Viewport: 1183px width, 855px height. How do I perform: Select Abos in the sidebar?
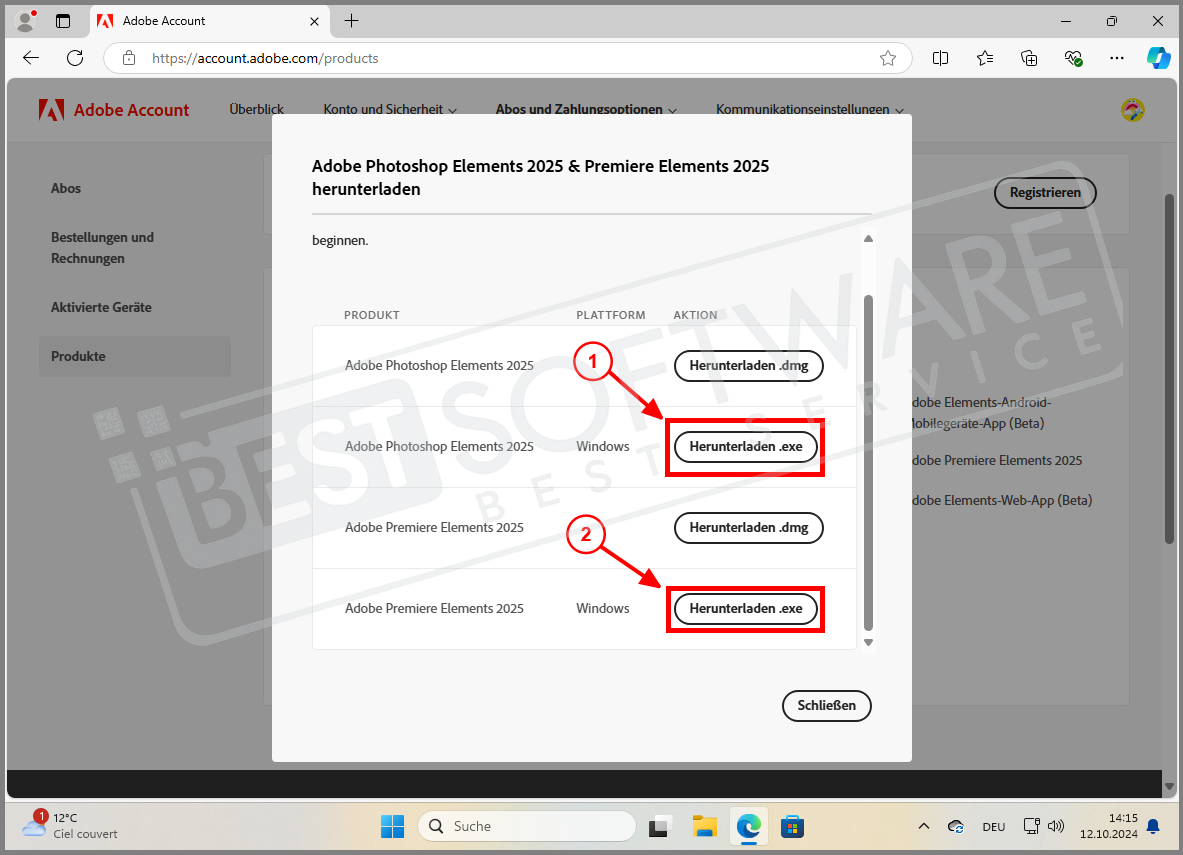[x=66, y=189]
